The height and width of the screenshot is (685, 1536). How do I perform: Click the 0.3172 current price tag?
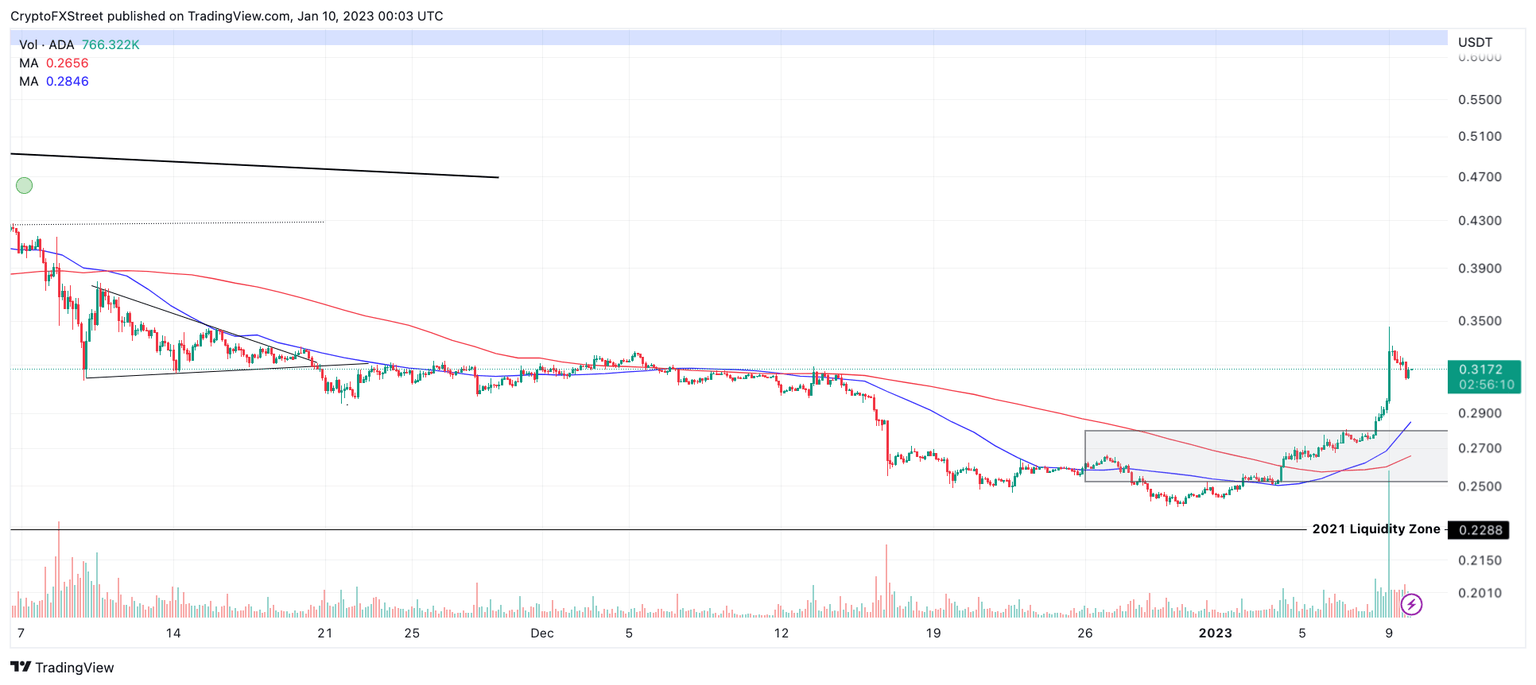click(x=1485, y=370)
